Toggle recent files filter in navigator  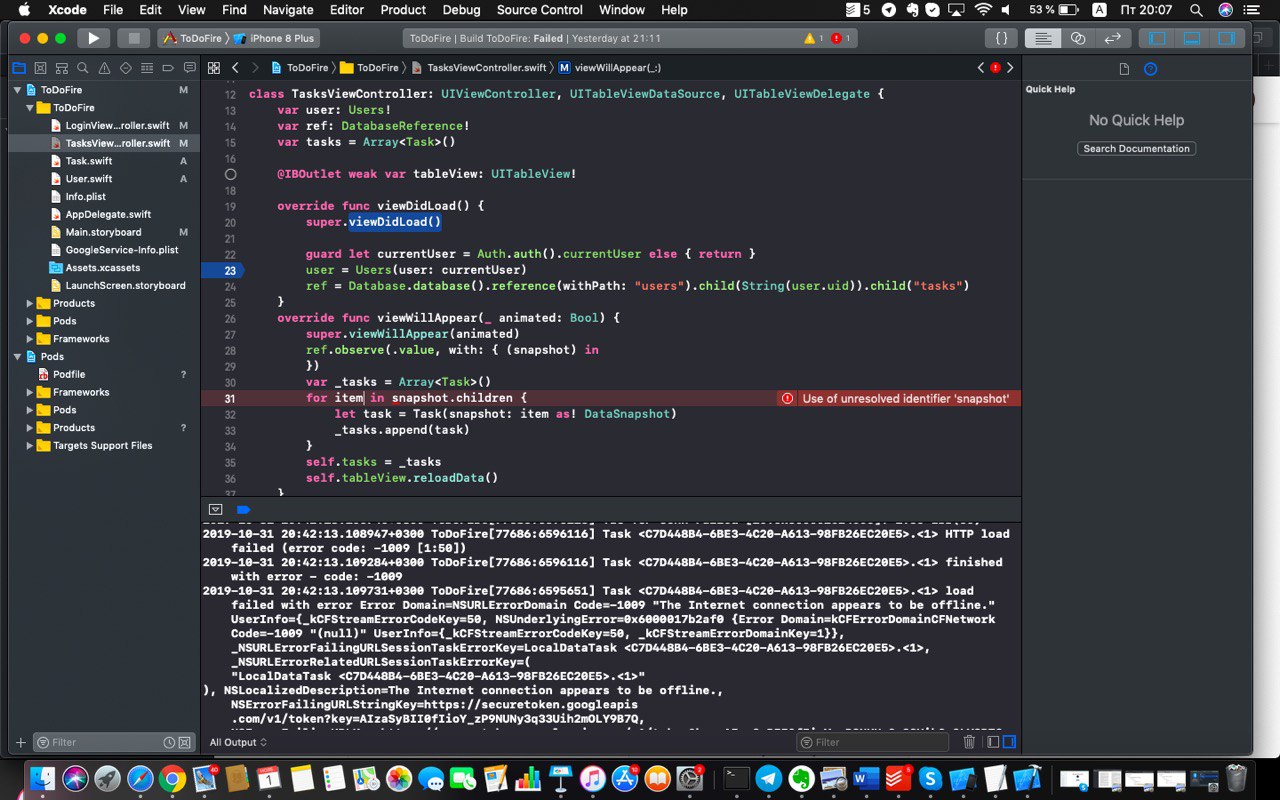(169, 742)
